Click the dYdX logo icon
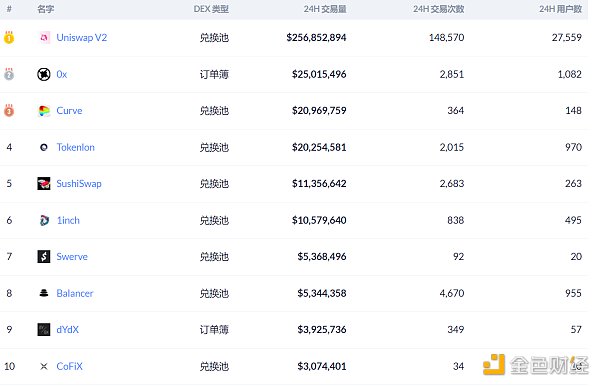Screen dimensions: 600x386 (x=44, y=330)
